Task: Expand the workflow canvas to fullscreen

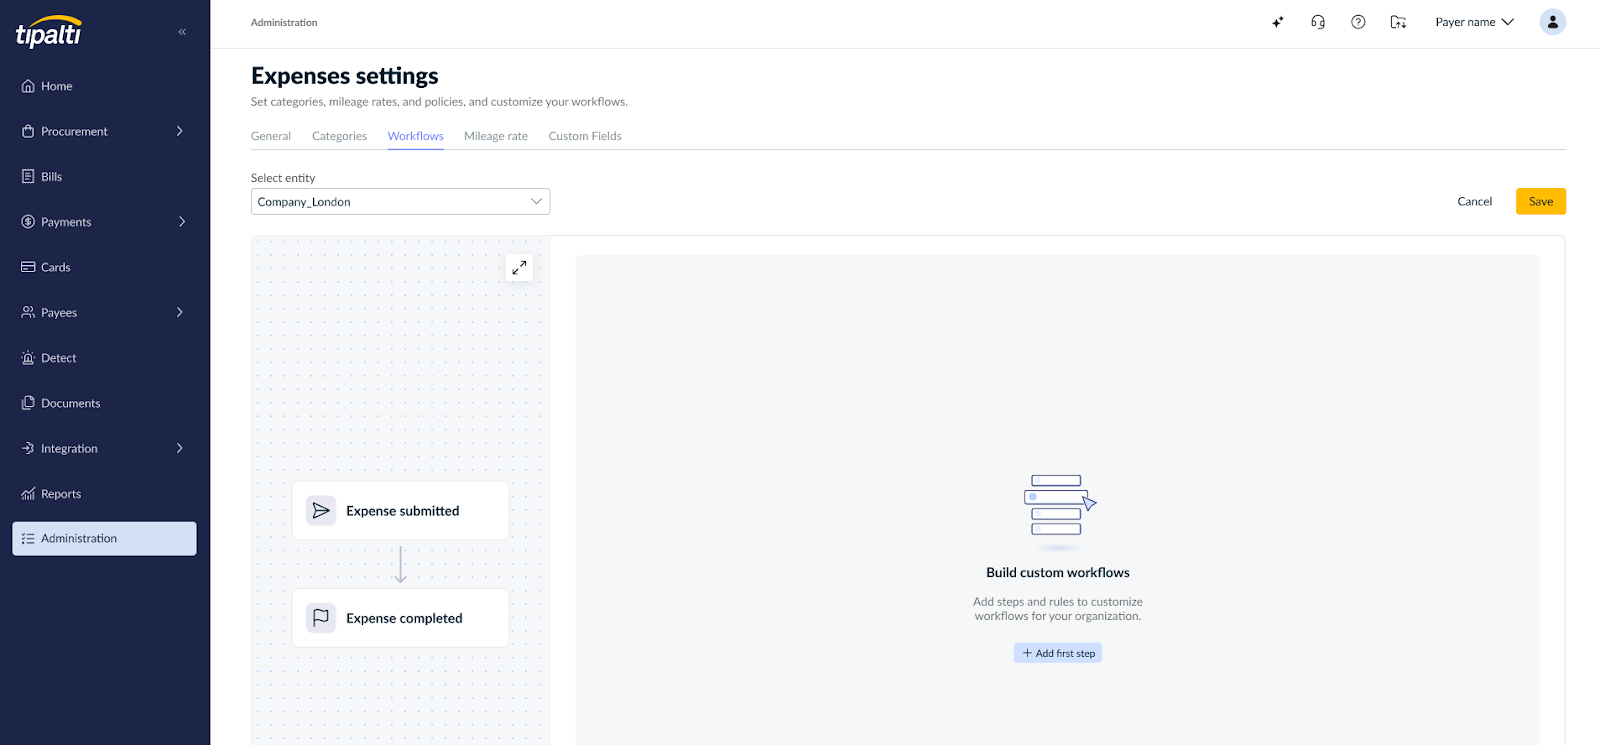Action: coord(519,268)
